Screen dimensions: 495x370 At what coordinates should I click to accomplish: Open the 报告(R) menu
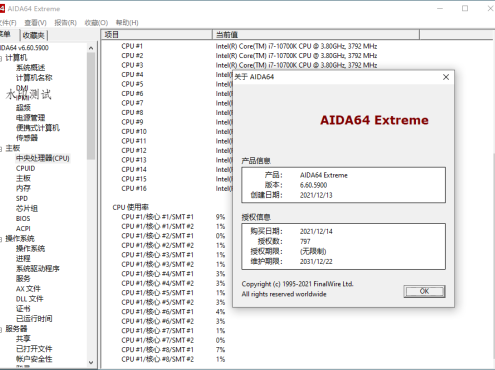click(x=66, y=23)
